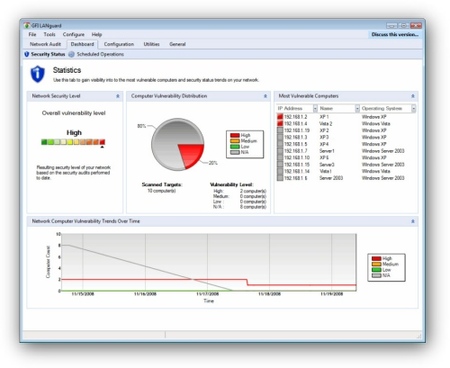Collapse the Most Vulnerable Computers panel
The image size is (450, 368).
413,96
